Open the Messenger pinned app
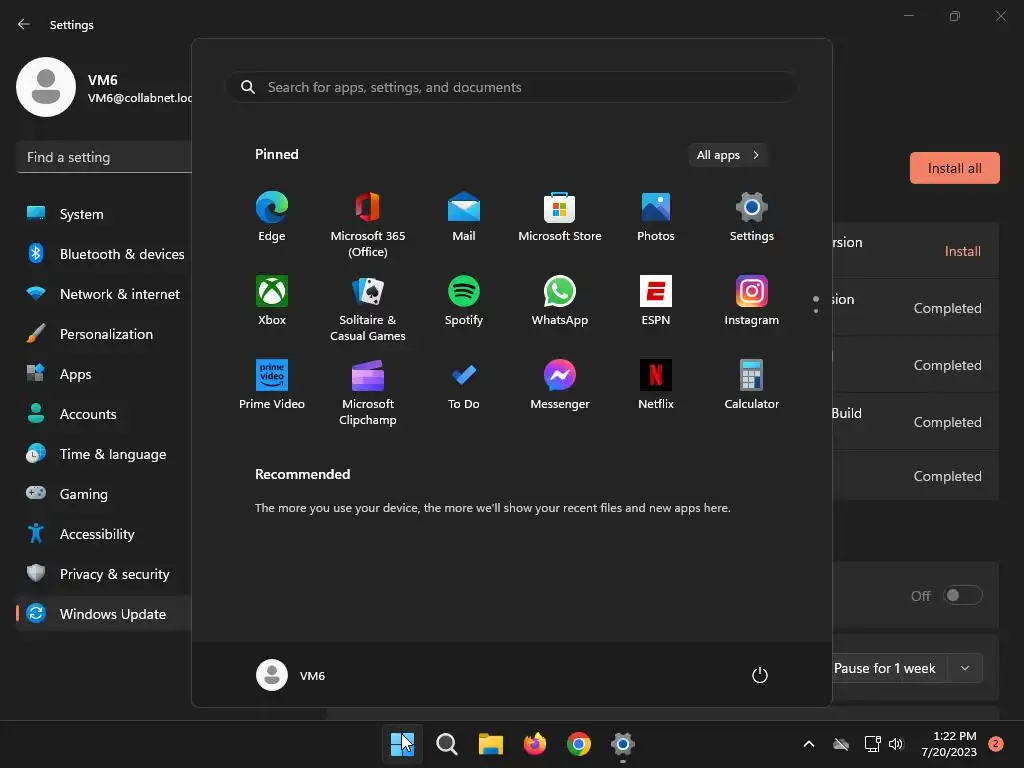 (560, 385)
